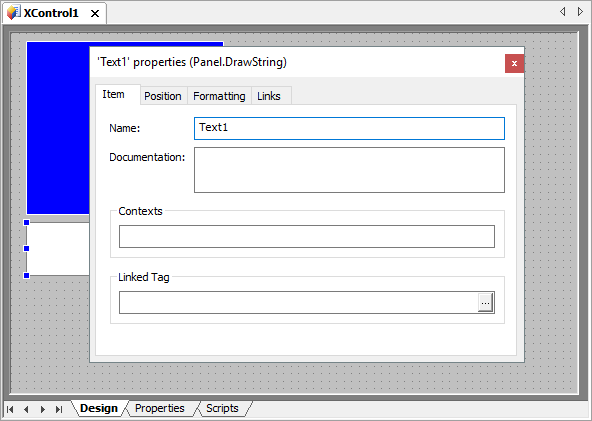The height and width of the screenshot is (421, 592).
Task: Jump to the first bottom tab
Action: point(10,409)
